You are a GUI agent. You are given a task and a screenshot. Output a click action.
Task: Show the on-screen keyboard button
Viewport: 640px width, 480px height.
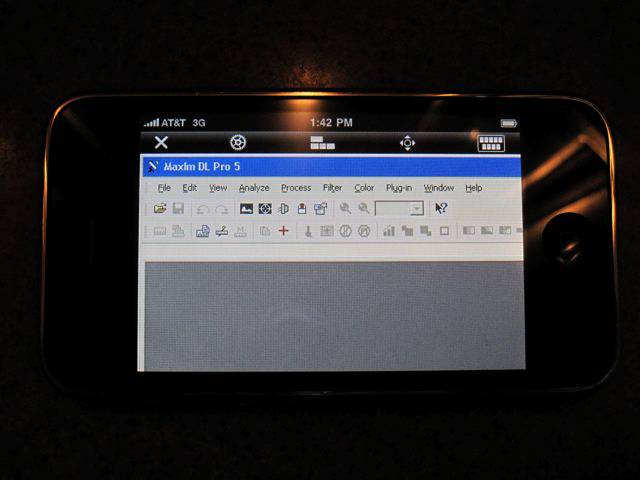491,143
